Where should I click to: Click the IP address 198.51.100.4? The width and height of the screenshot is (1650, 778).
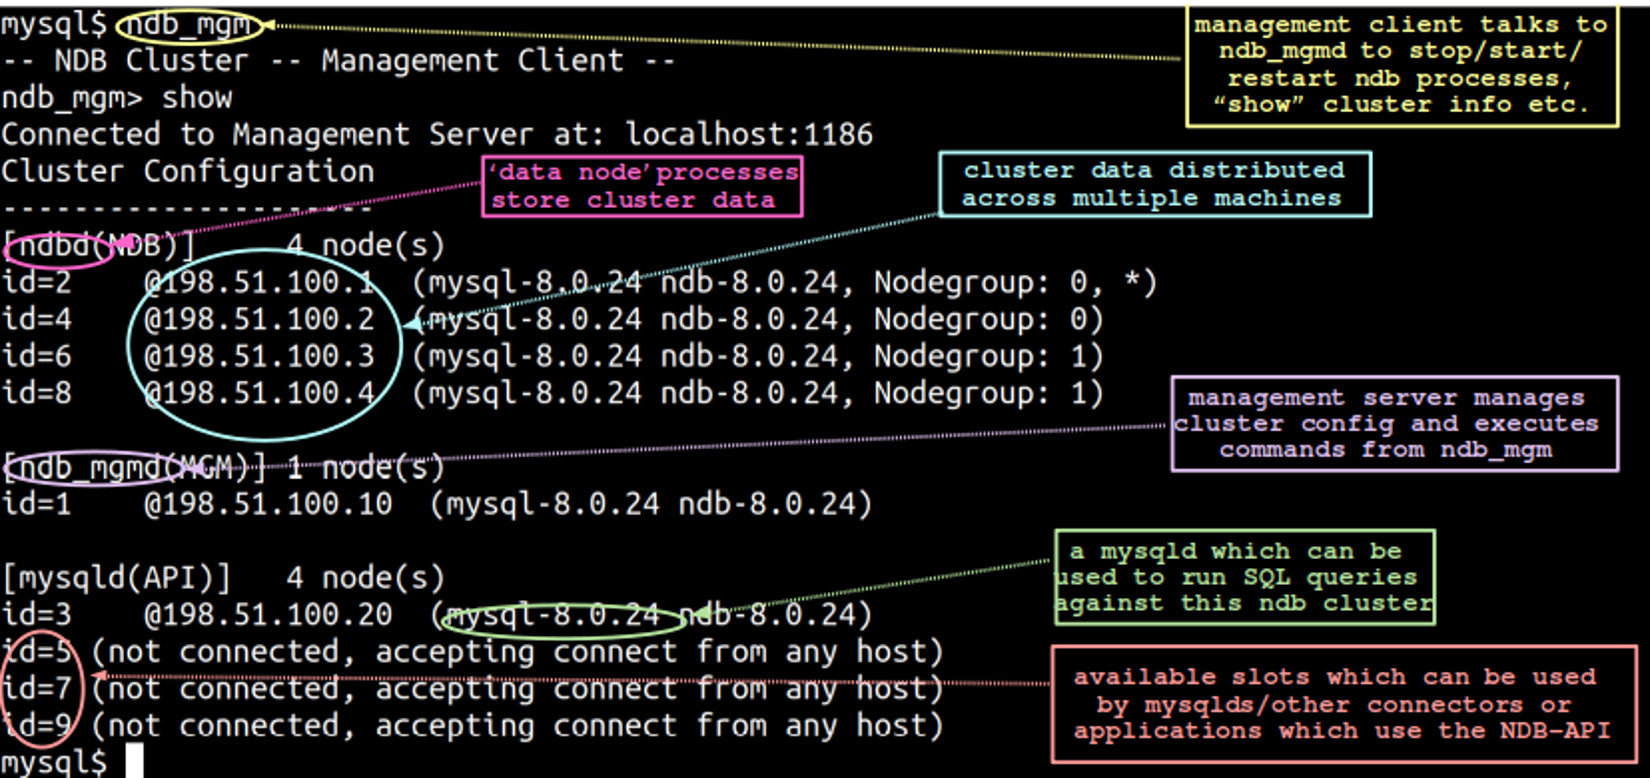(260, 393)
